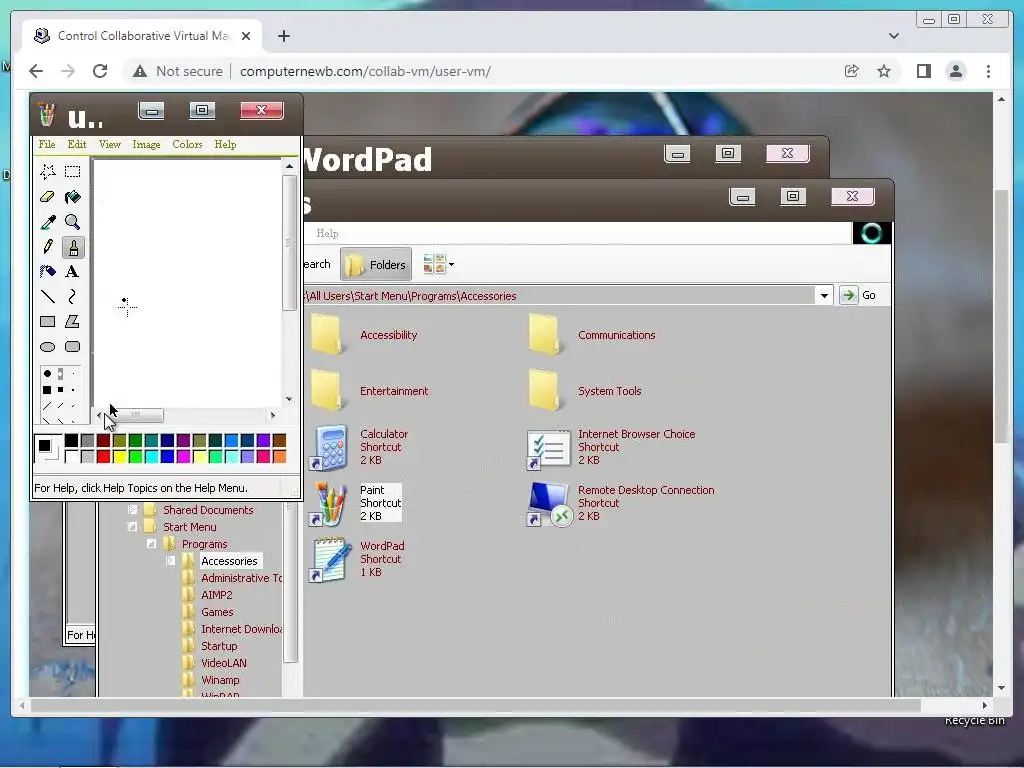Collapse the Programs tree node
The height and width of the screenshot is (768, 1024).
152,543
